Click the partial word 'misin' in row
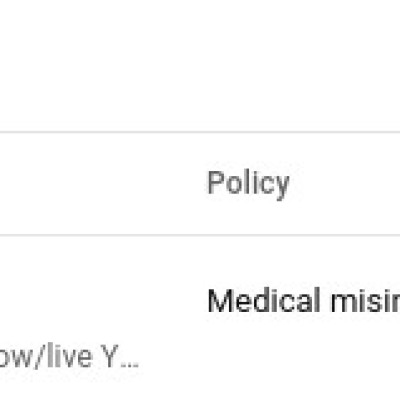The height and width of the screenshot is (400, 400). 365,300
